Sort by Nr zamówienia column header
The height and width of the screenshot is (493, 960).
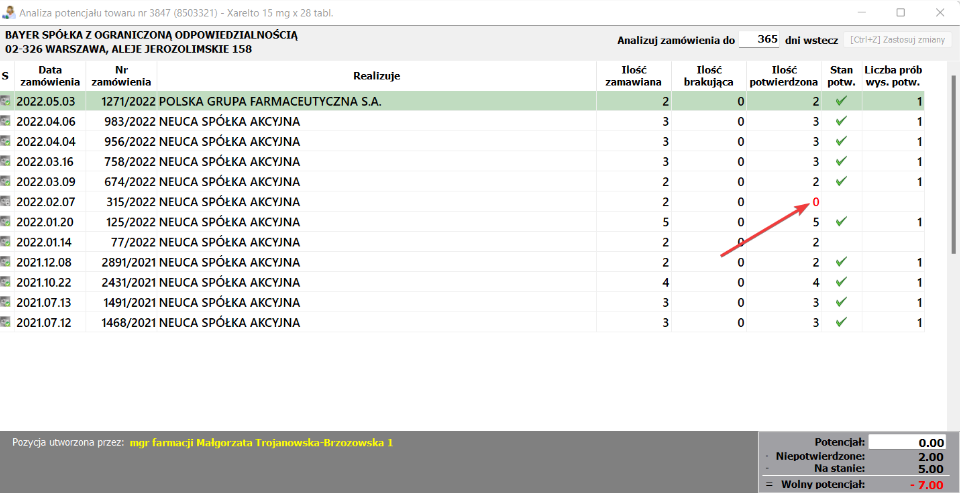(x=121, y=76)
